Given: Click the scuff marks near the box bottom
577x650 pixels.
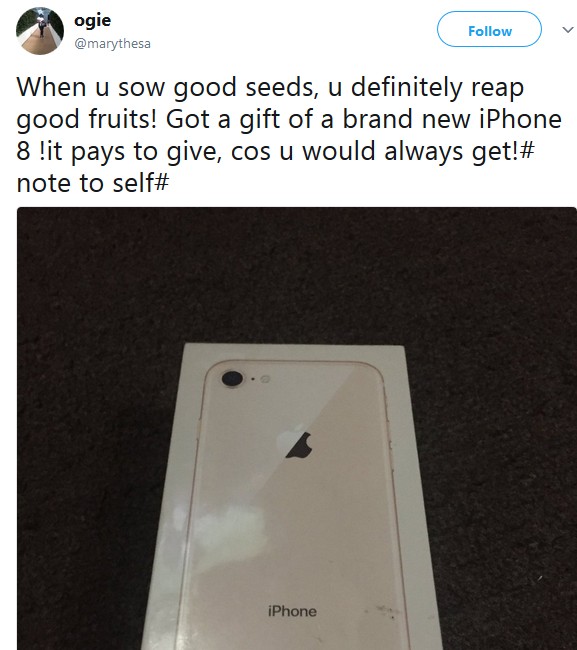Looking at the screenshot, I should click(383, 611).
